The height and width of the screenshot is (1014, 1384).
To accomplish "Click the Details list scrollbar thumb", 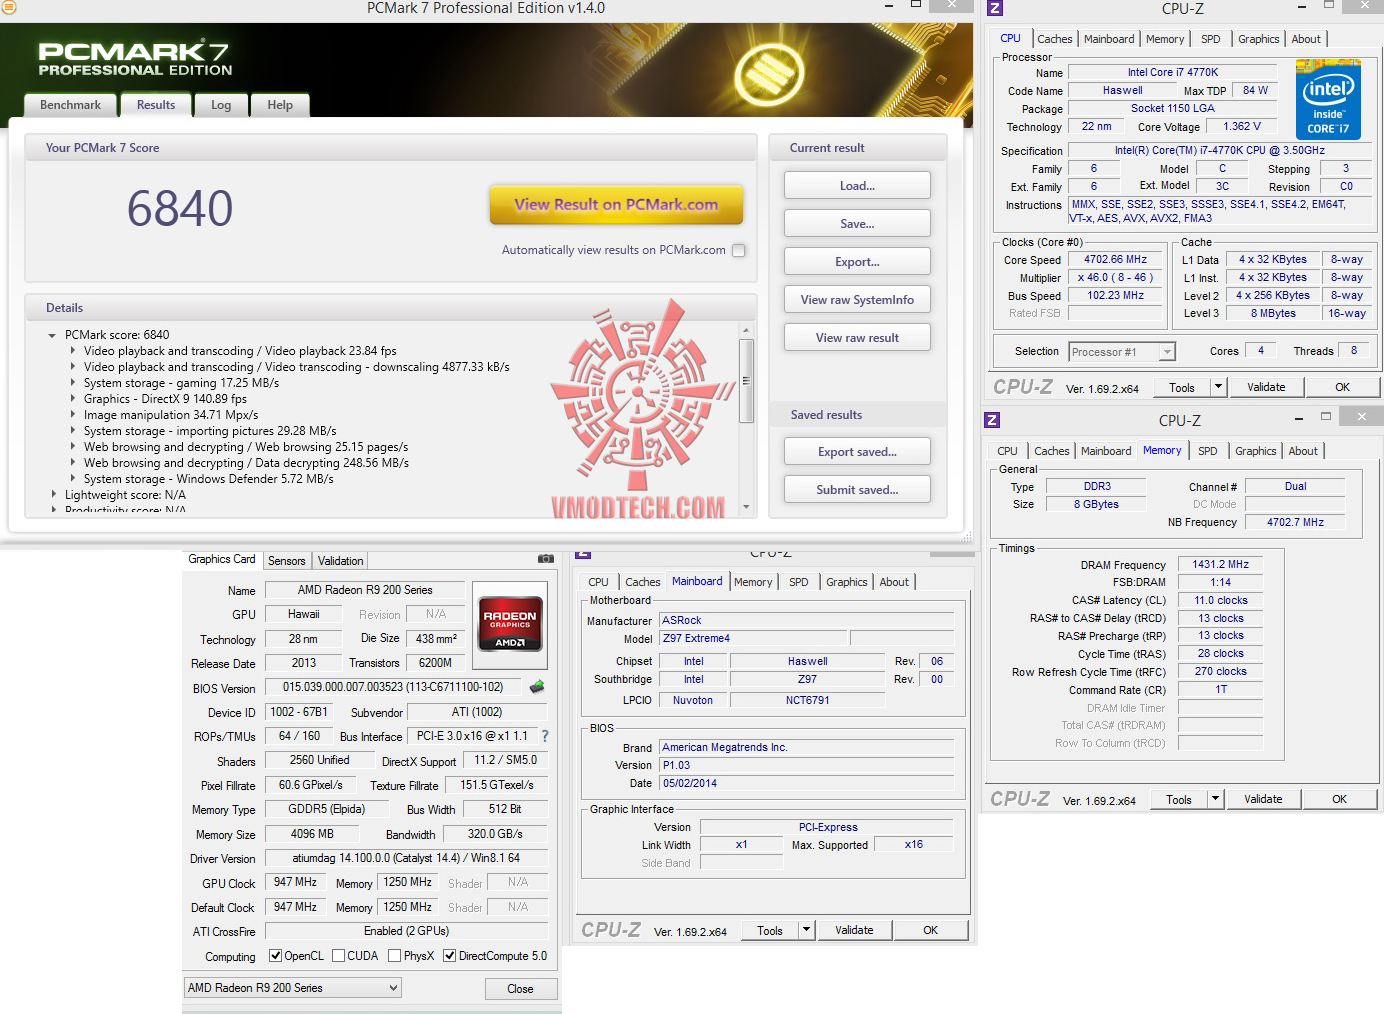I will pos(746,382).
